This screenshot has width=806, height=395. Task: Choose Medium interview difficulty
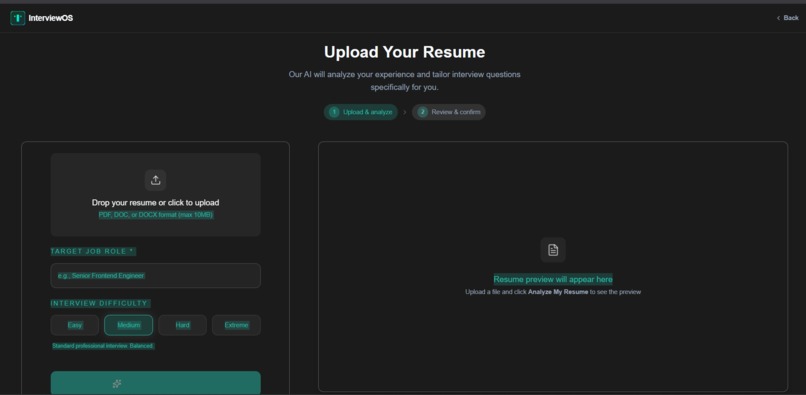click(x=129, y=325)
